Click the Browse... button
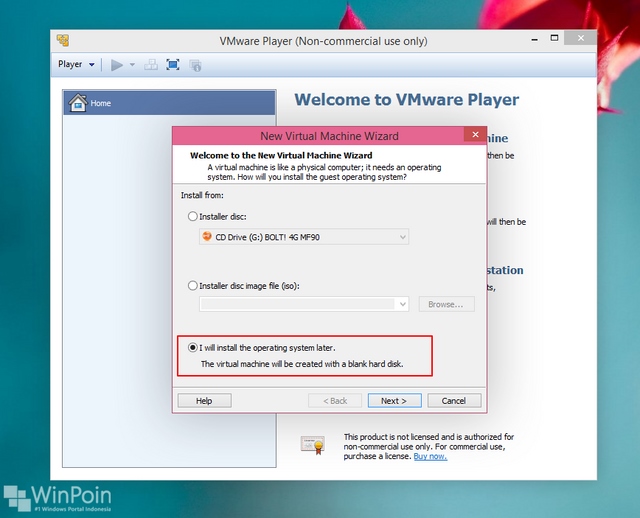 (x=446, y=304)
